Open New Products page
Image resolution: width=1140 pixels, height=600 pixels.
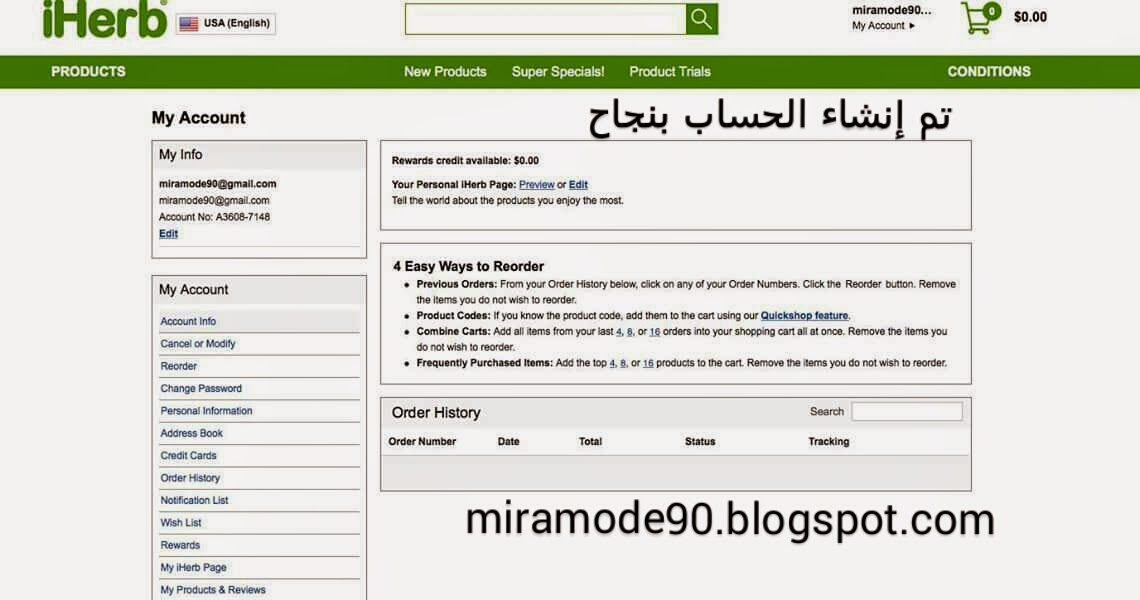coord(445,71)
